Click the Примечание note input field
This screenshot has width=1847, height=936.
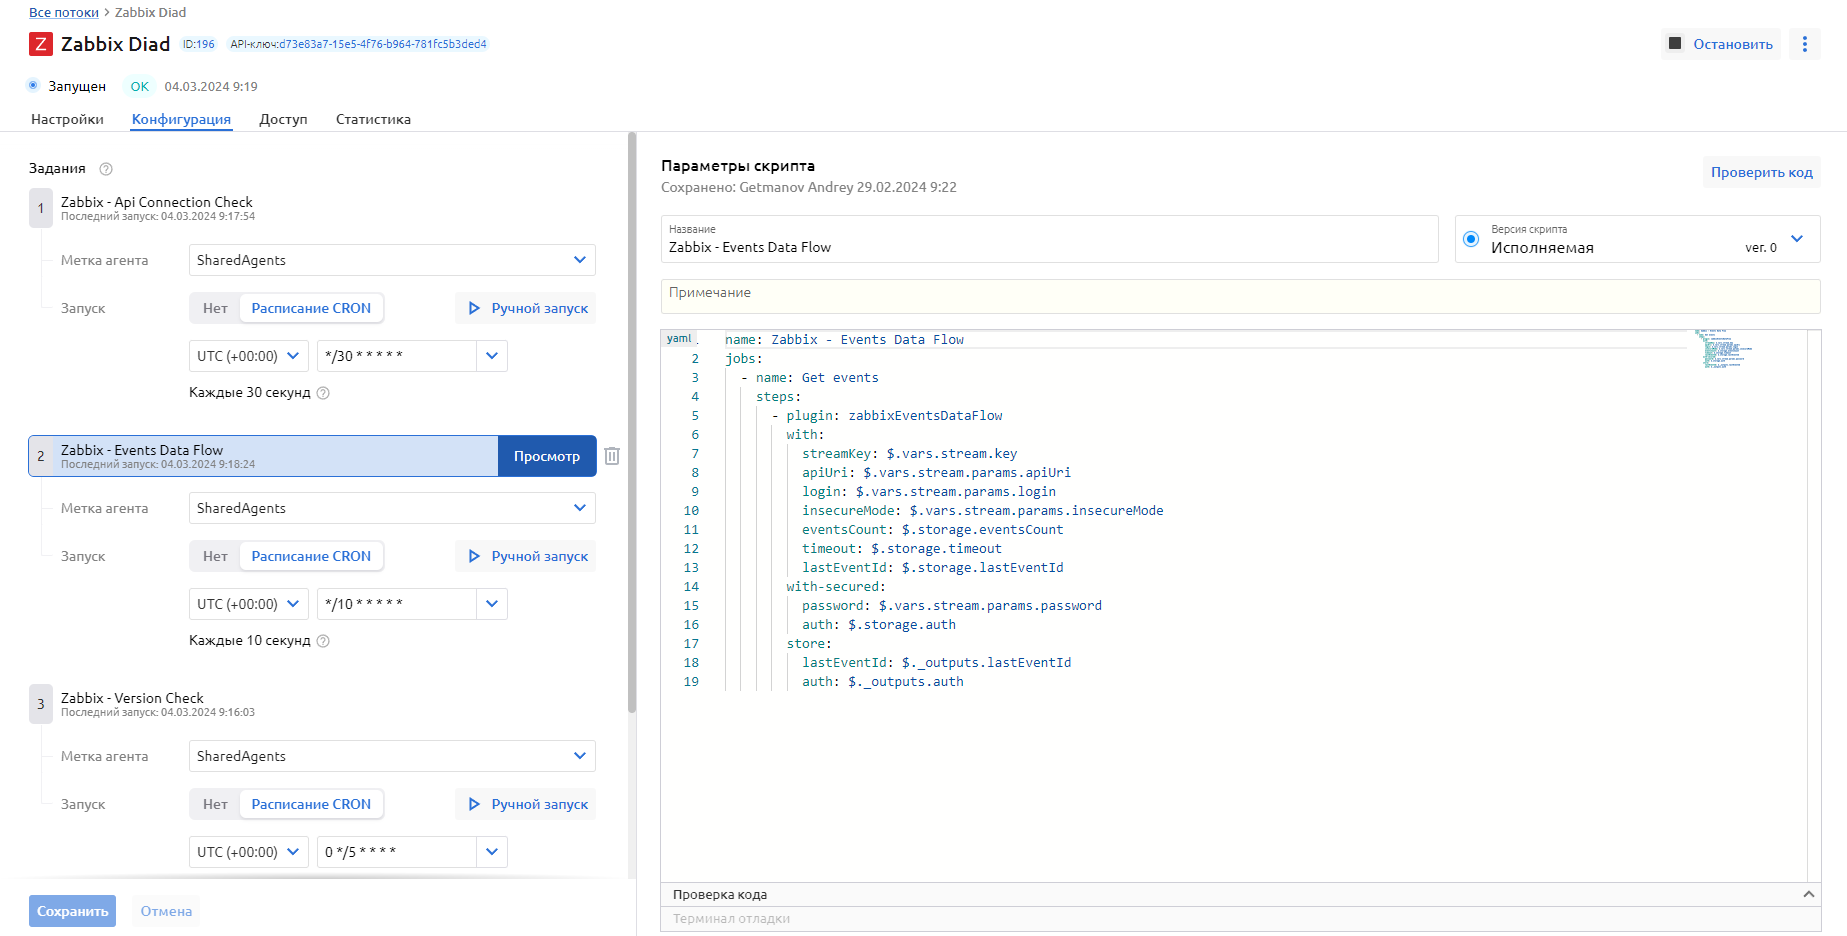pyautogui.click(x=1240, y=296)
